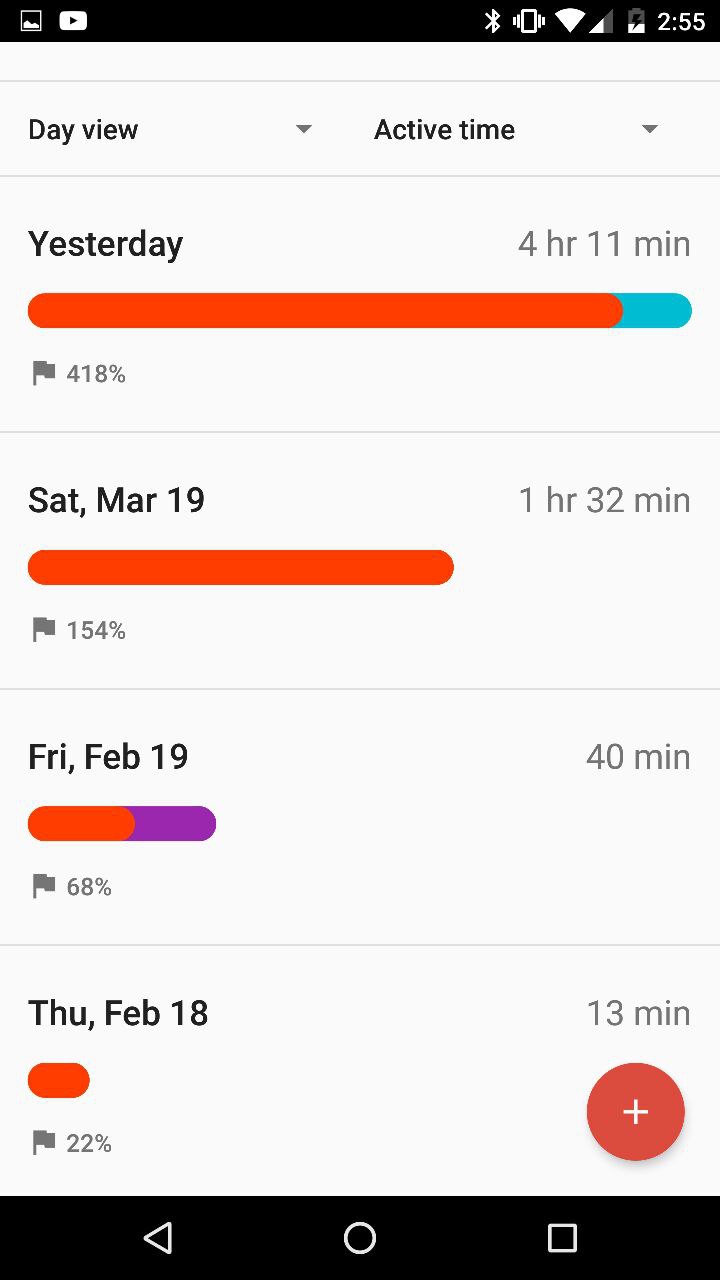Screen dimensions: 720x1280
Task: Click the goal flag icon beside 68%
Action: [x=43, y=886]
